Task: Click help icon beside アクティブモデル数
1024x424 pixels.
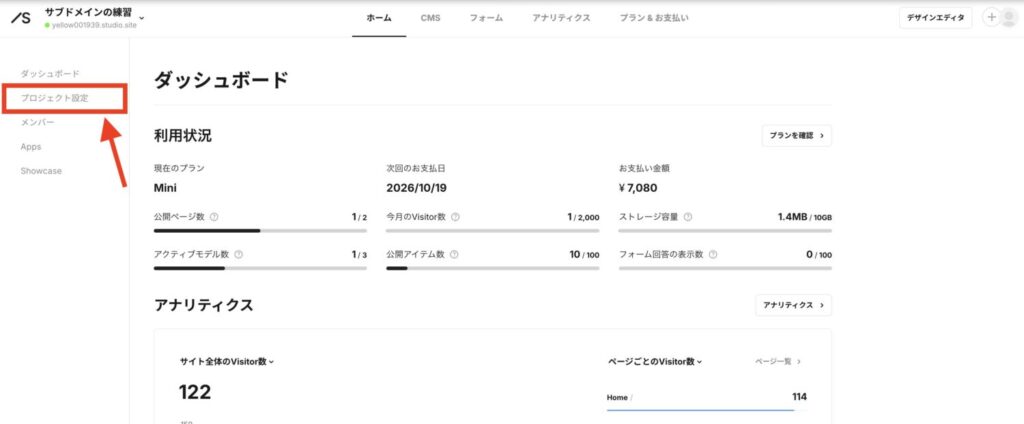Action: tap(238, 254)
